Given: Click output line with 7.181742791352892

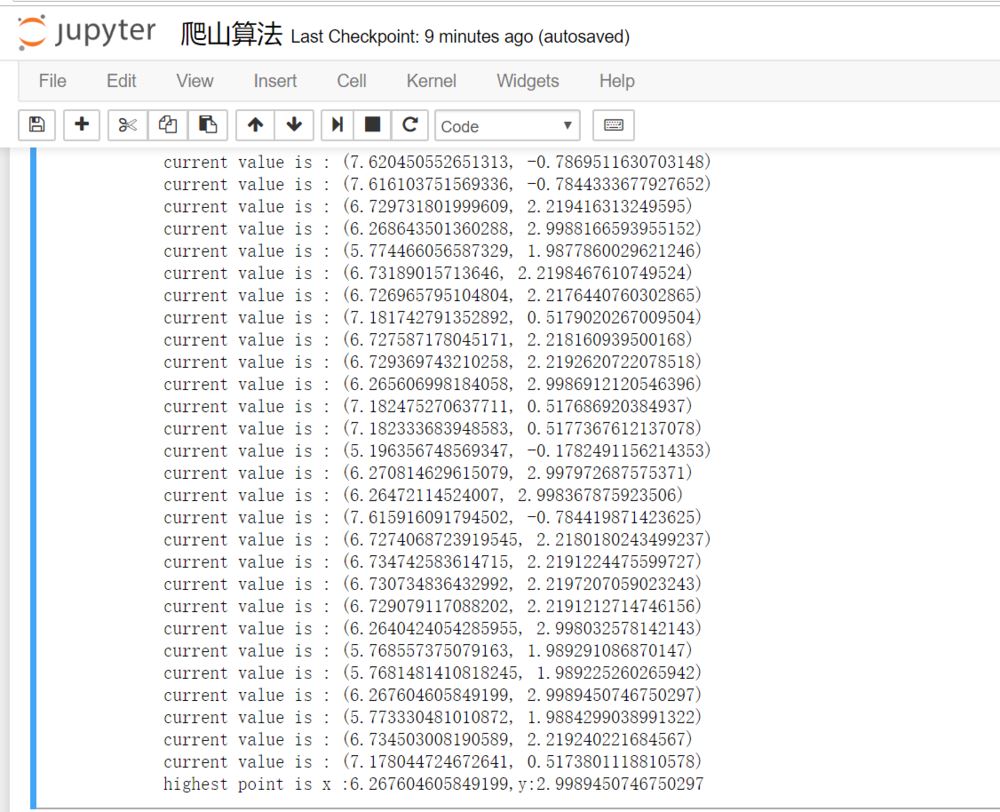Looking at the screenshot, I should [x=432, y=317].
